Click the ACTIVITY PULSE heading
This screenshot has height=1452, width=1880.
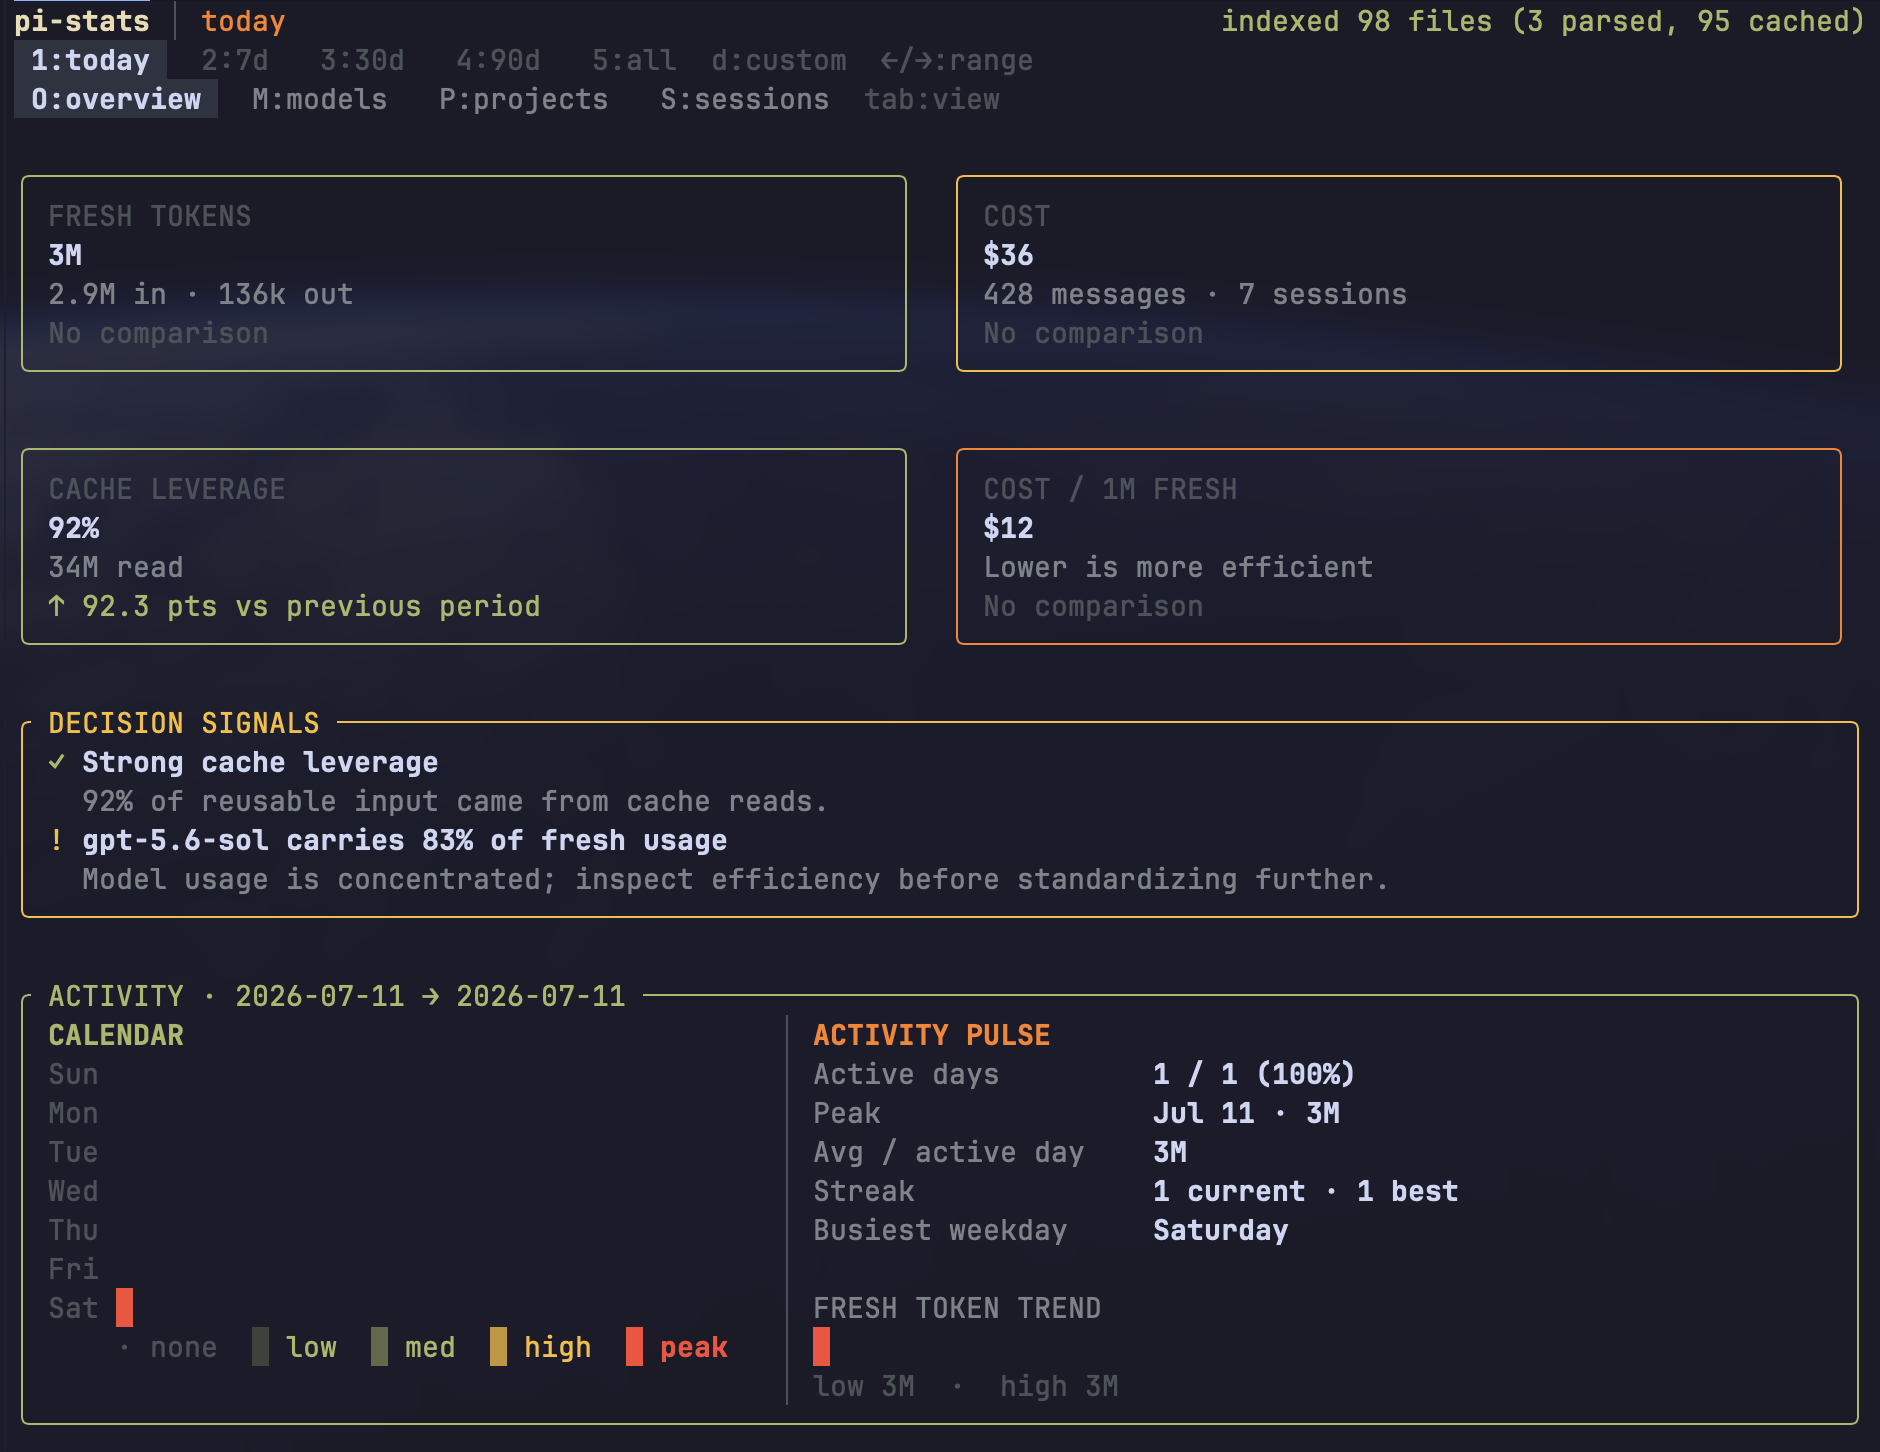[932, 1035]
